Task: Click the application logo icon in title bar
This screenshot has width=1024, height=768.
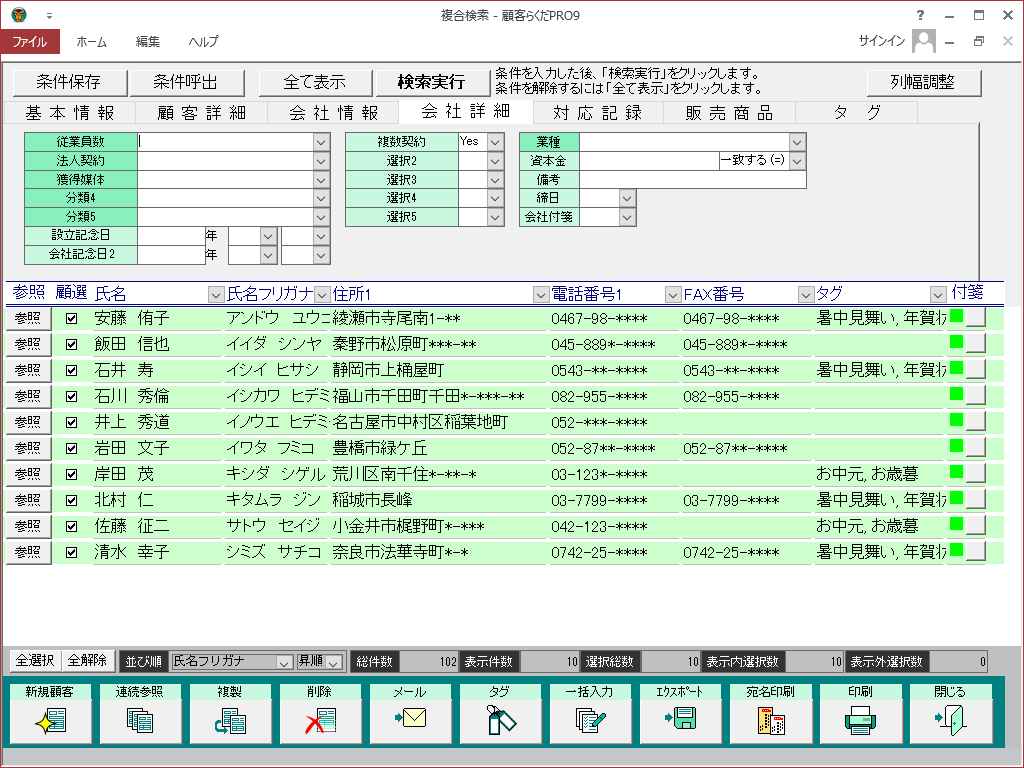Action: pos(18,14)
